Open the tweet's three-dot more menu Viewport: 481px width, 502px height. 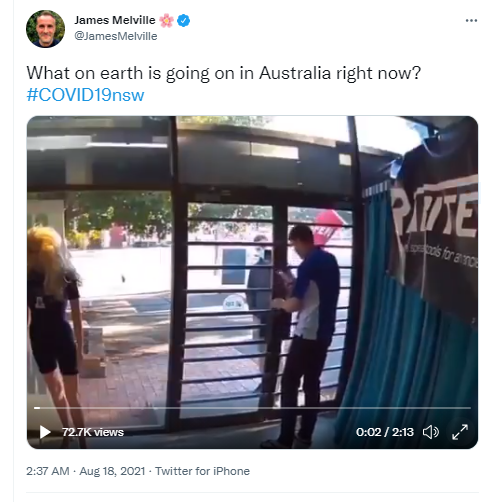click(471, 21)
